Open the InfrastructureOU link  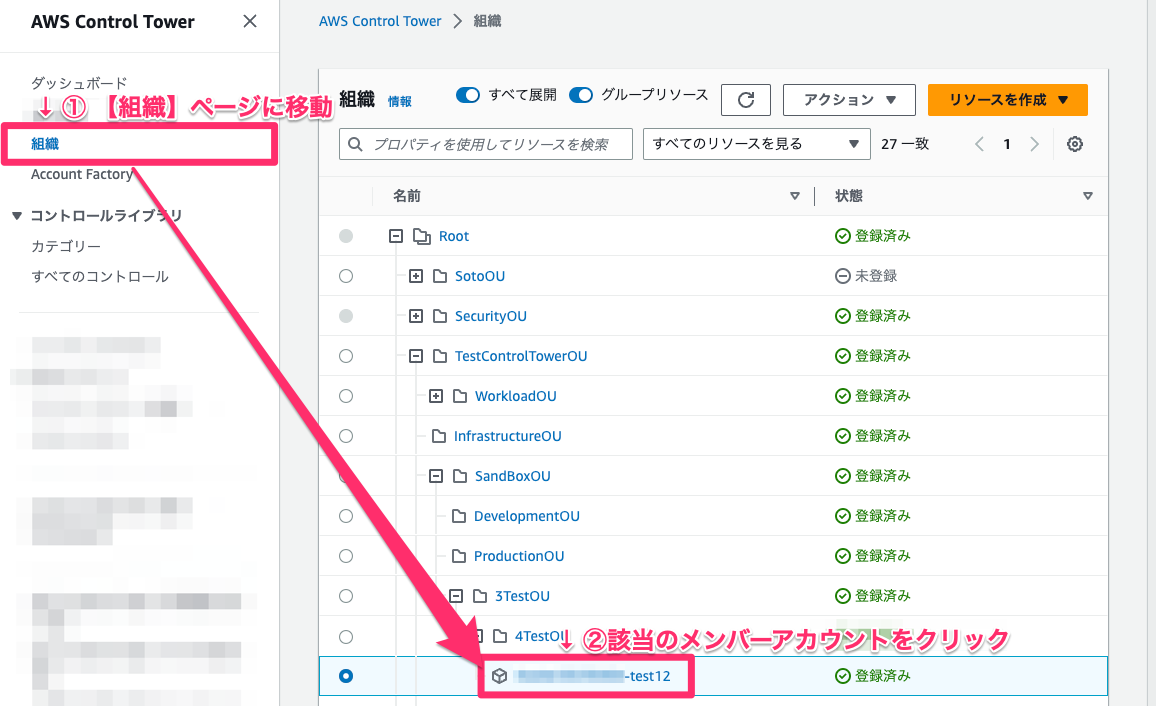(507, 436)
